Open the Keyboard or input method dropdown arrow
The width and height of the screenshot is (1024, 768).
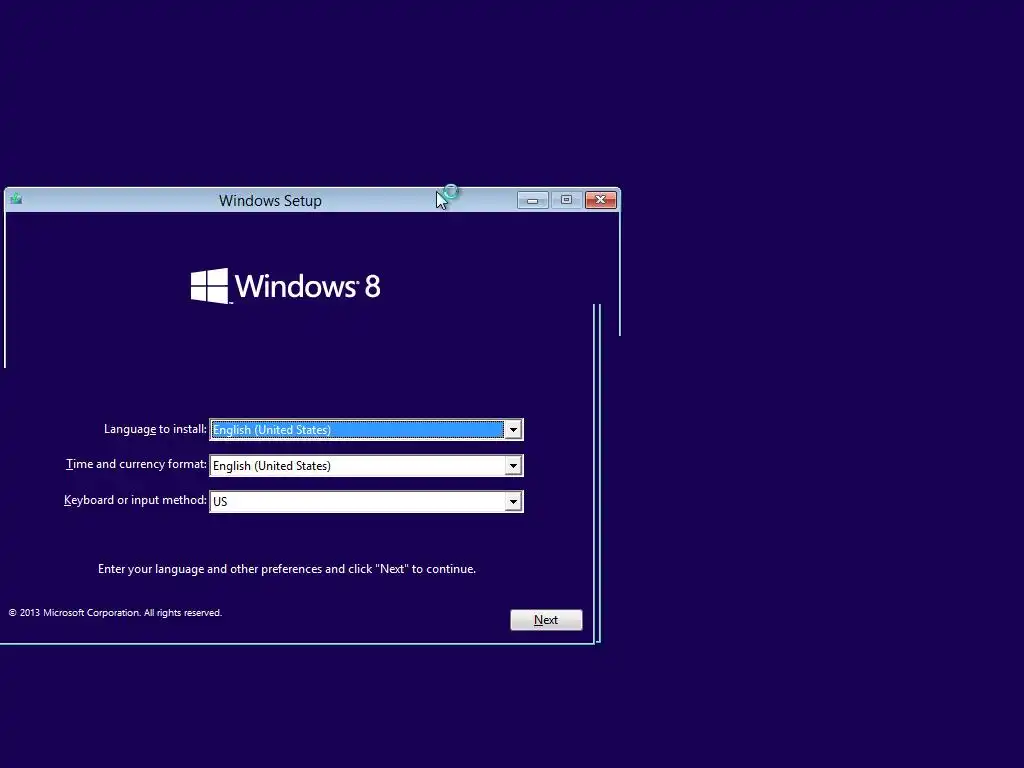(513, 502)
